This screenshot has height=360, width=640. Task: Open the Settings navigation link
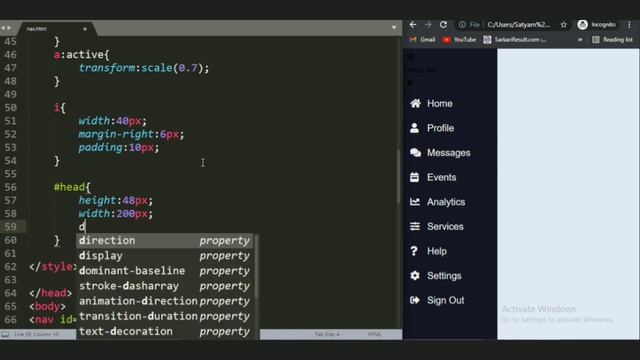tap(444, 276)
